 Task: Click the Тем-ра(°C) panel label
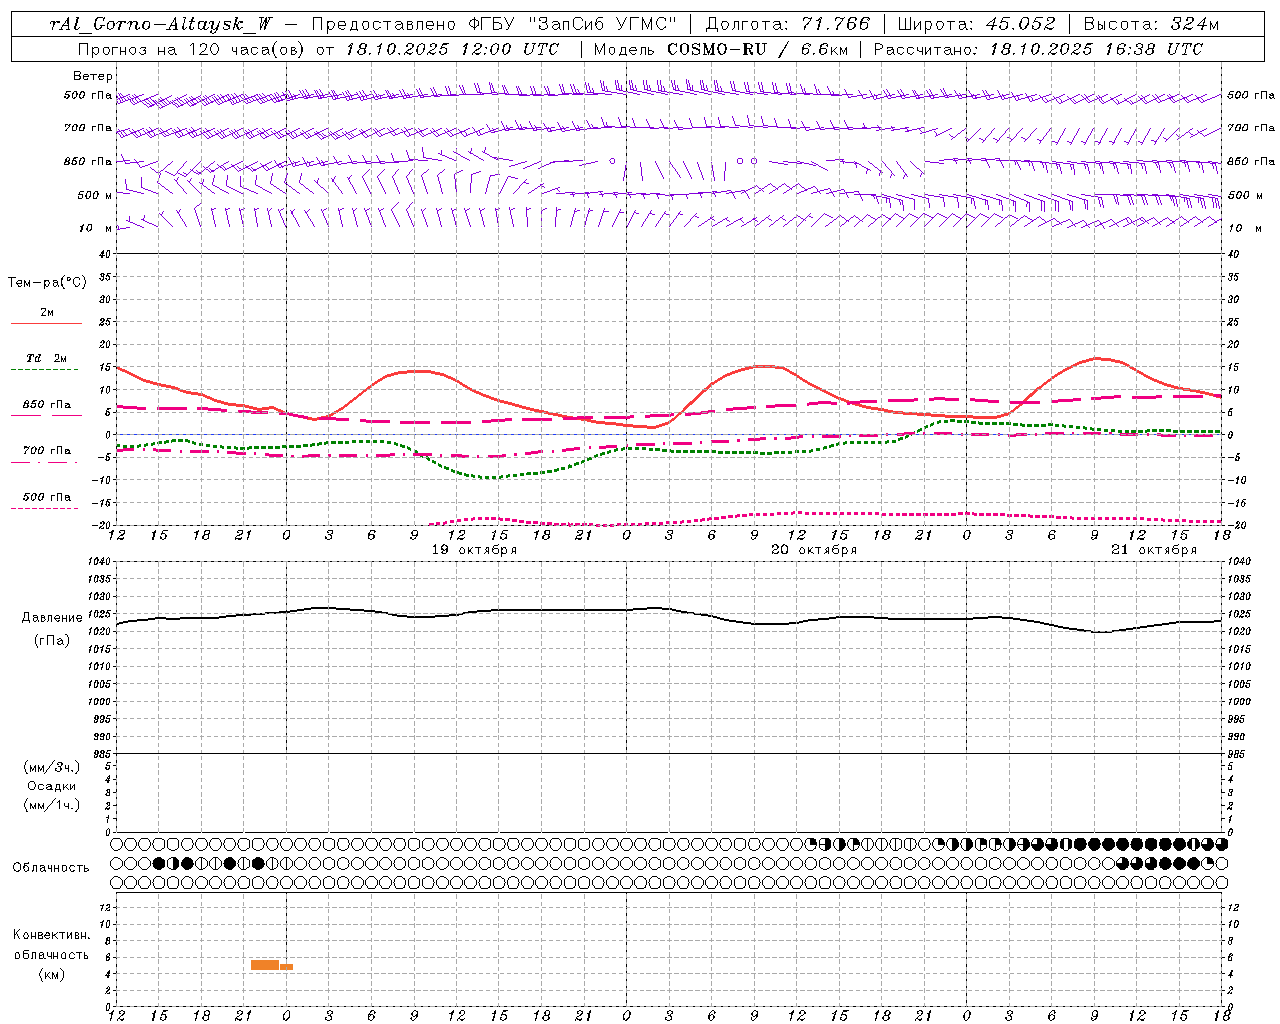click(x=47, y=283)
